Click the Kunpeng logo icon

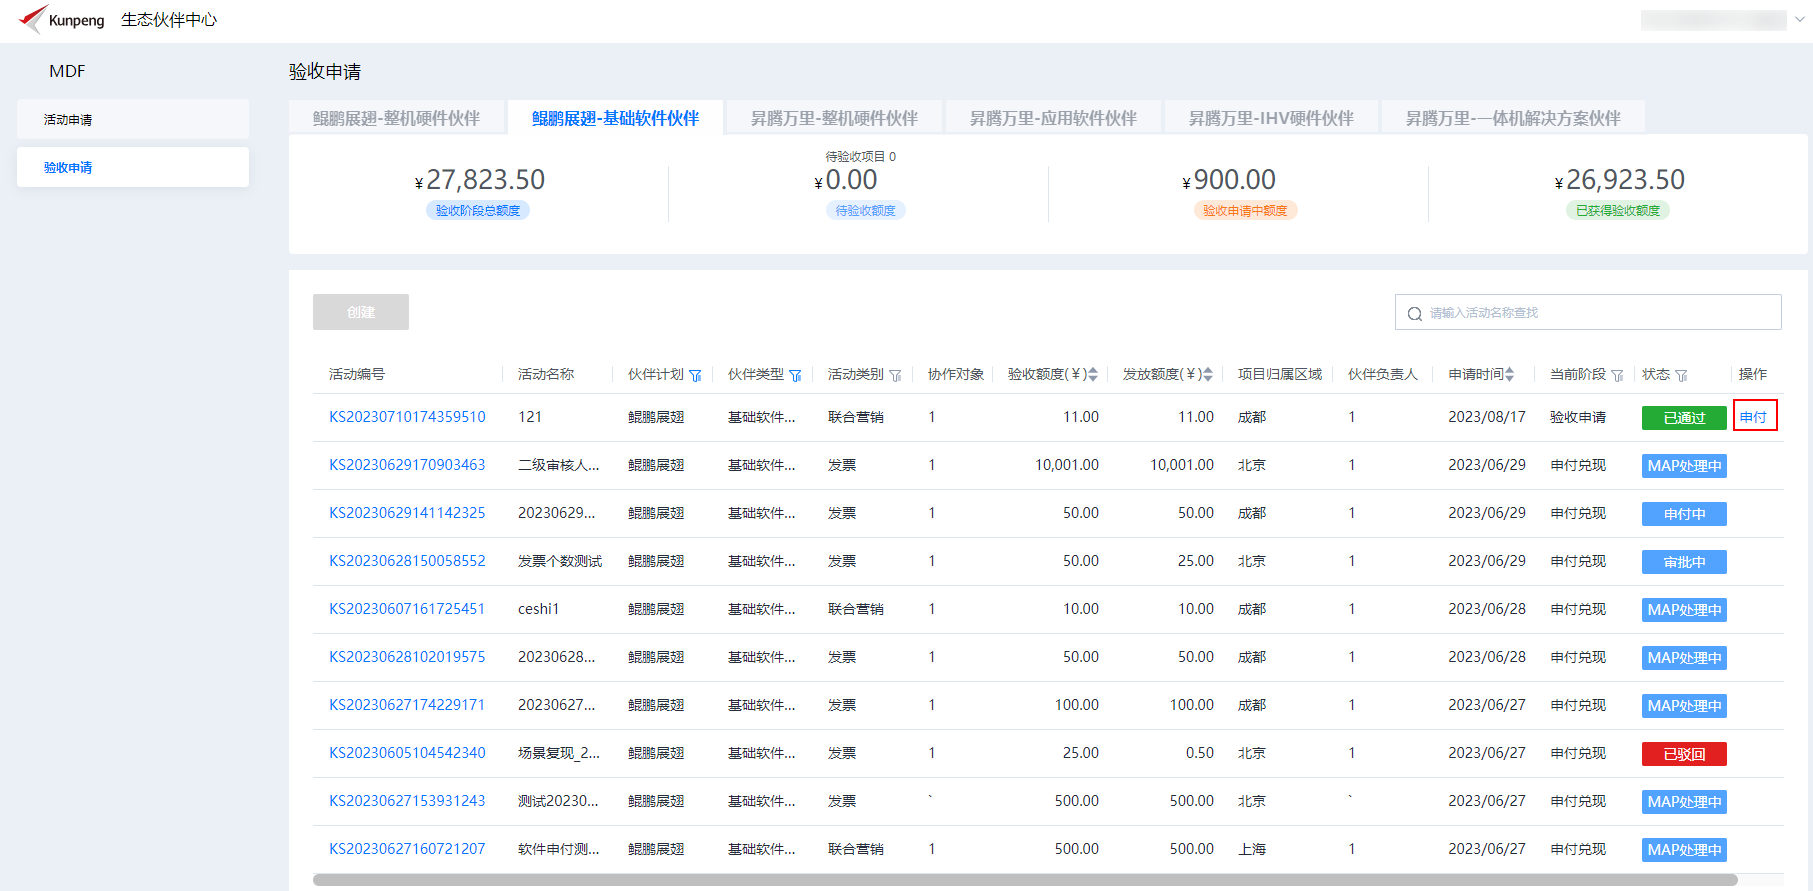coord(33,19)
